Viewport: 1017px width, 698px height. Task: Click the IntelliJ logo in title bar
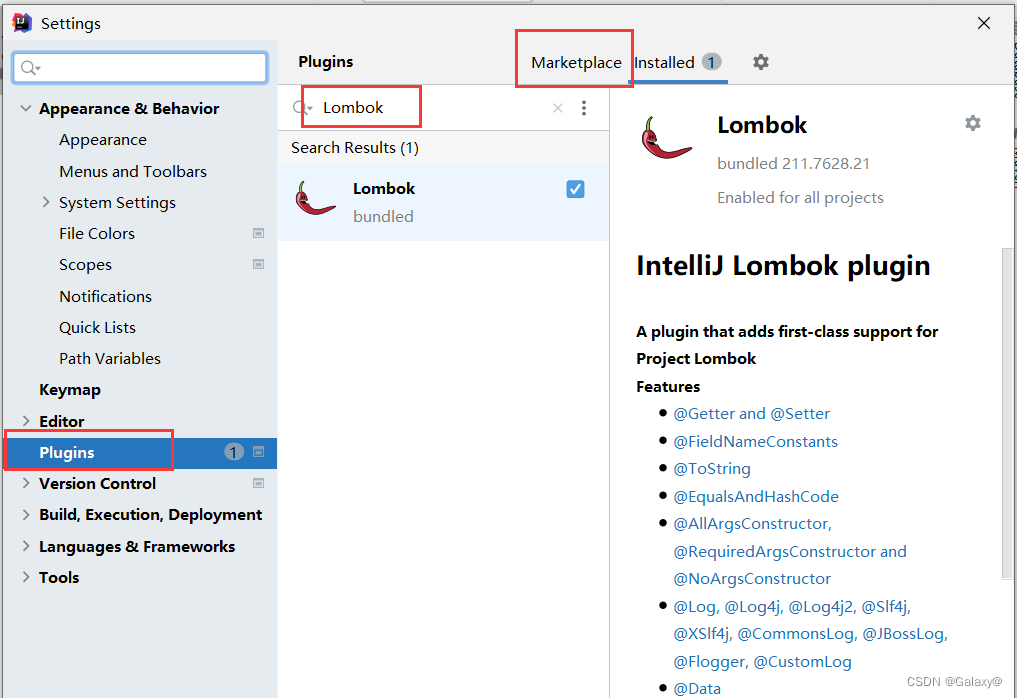click(x=22, y=23)
